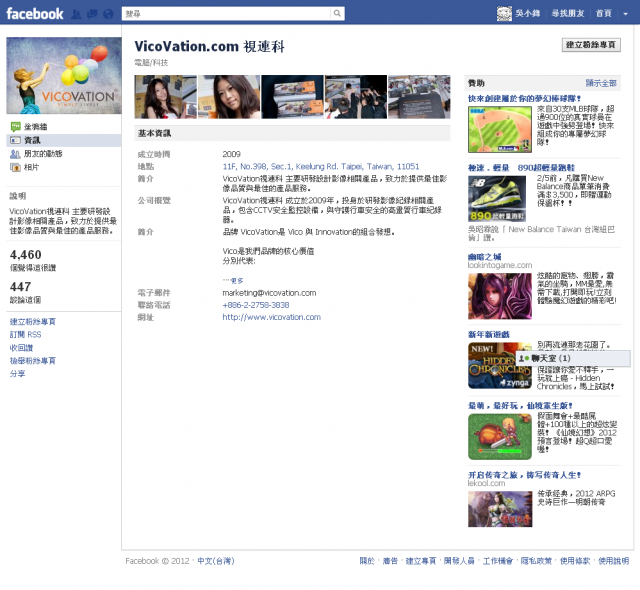Open the account dropdown arrow
Image resolution: width=640 pixels, height=590 pixels.
(625, 14)
